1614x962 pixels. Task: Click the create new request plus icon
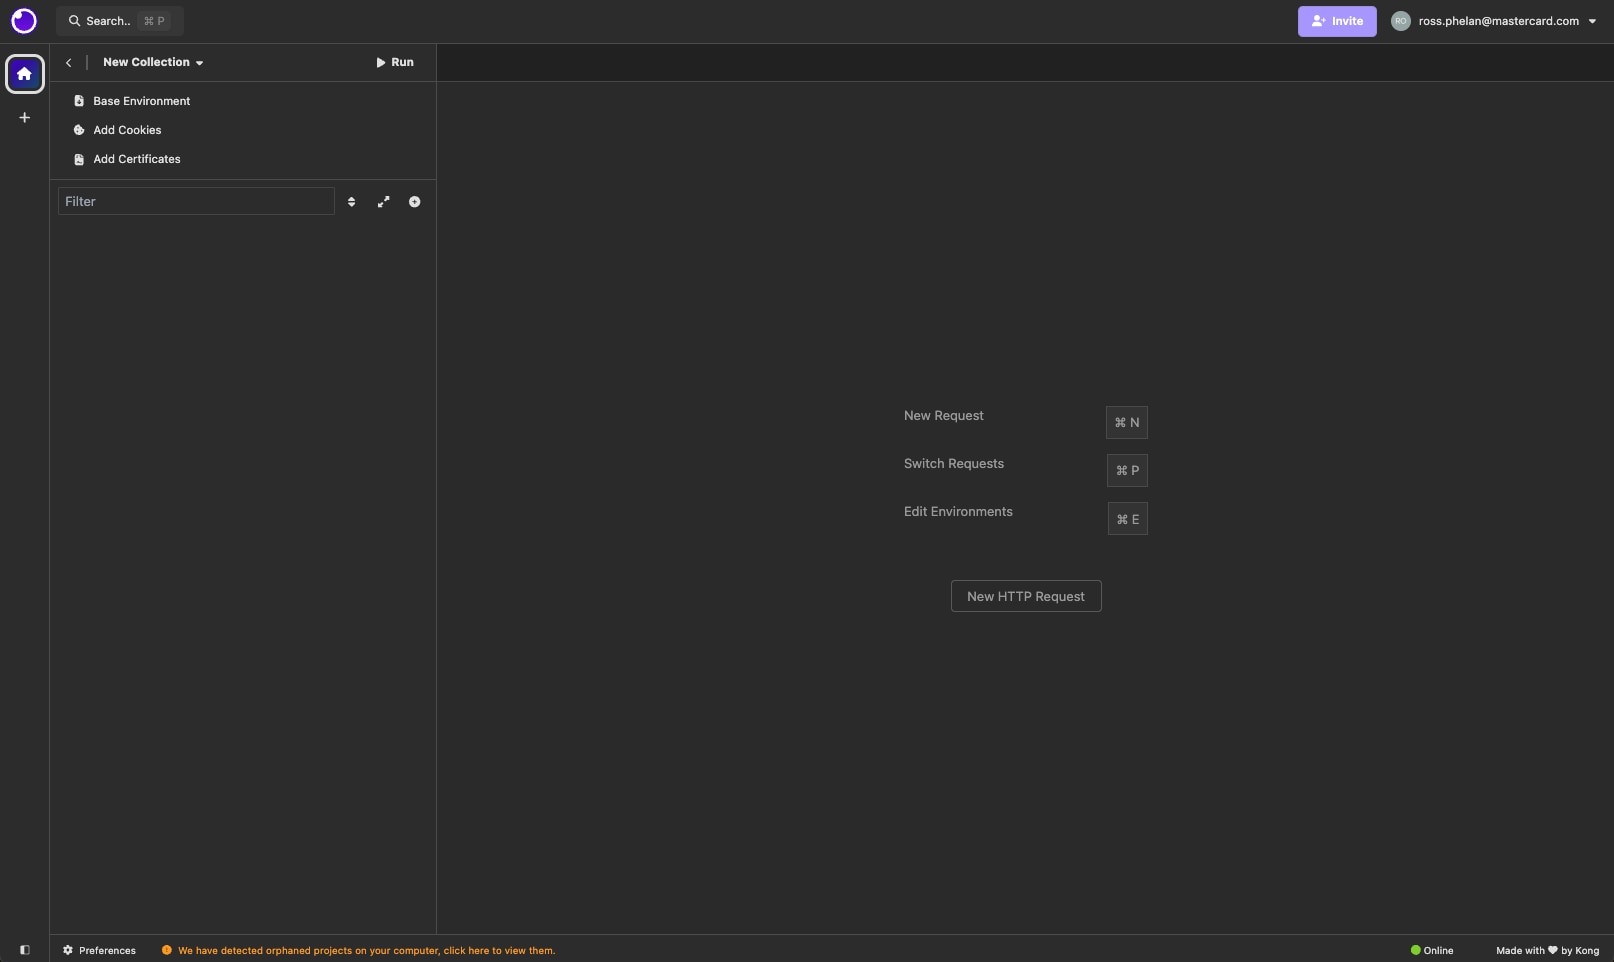(x=414, y=202)
